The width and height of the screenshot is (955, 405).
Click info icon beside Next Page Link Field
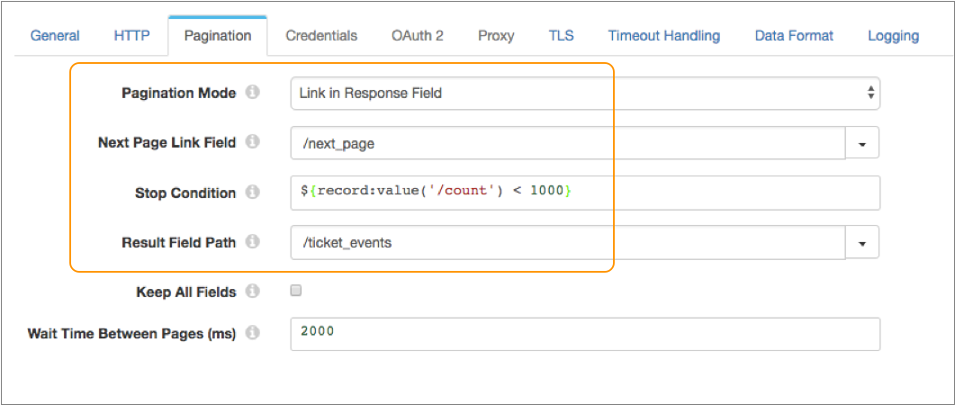click(x=253, y=142)
